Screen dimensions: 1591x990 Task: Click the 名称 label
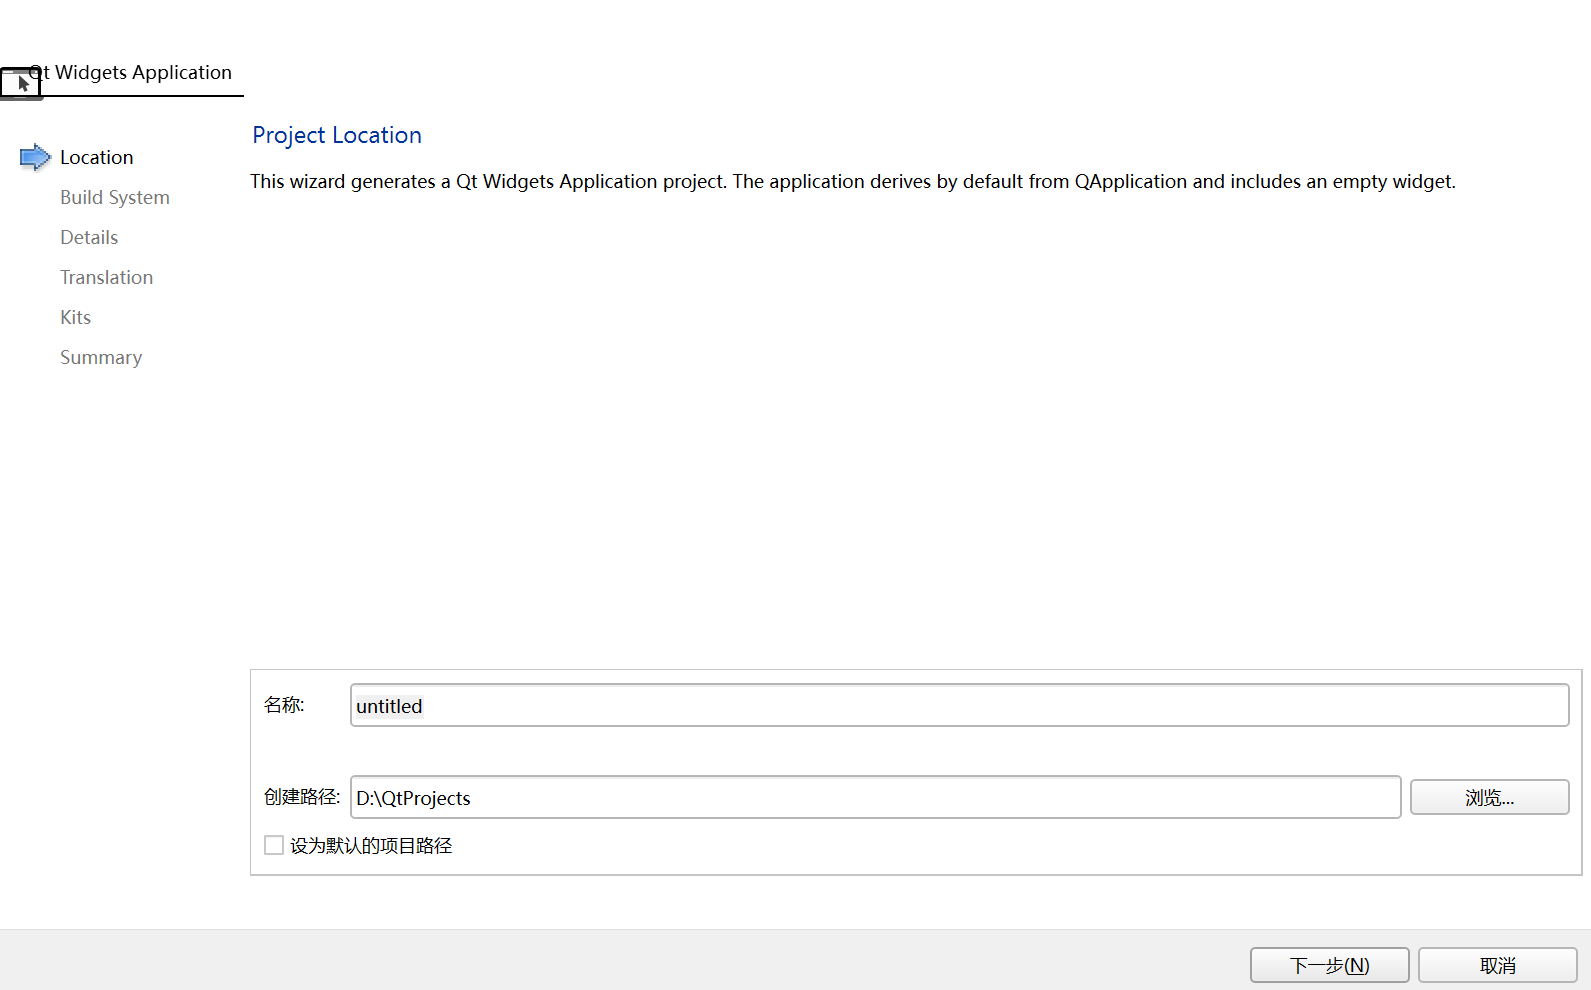(284, 705)
